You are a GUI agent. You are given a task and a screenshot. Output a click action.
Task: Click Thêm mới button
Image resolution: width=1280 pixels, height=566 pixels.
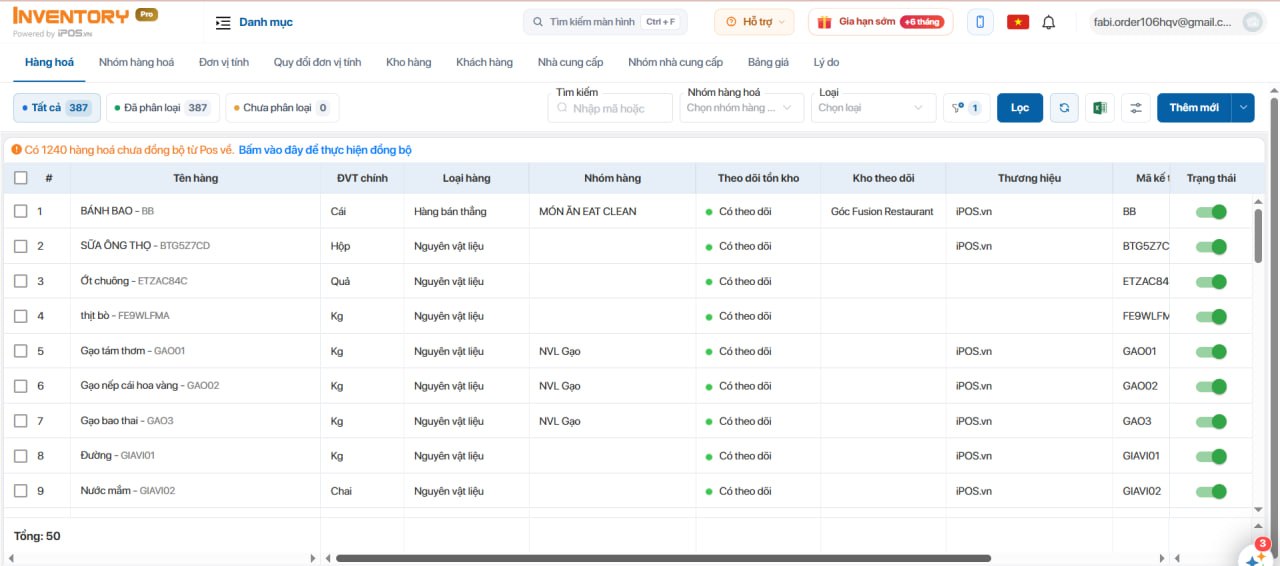point(1195,108)
